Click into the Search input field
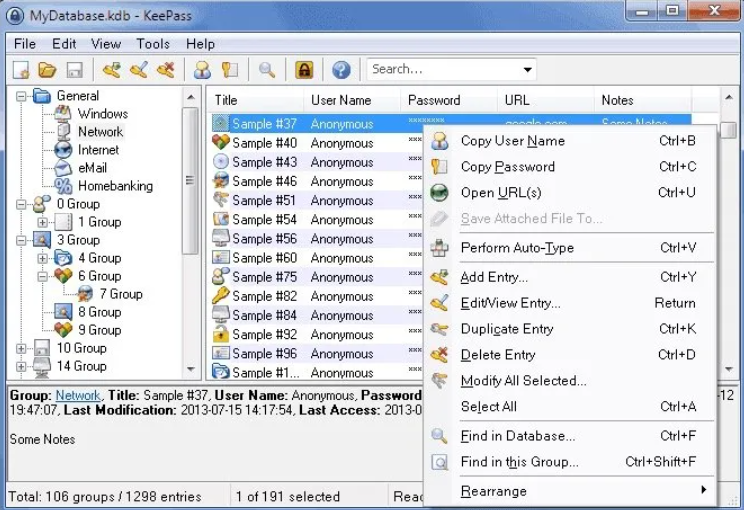This screenshot has height=510, width=744. 444,70
